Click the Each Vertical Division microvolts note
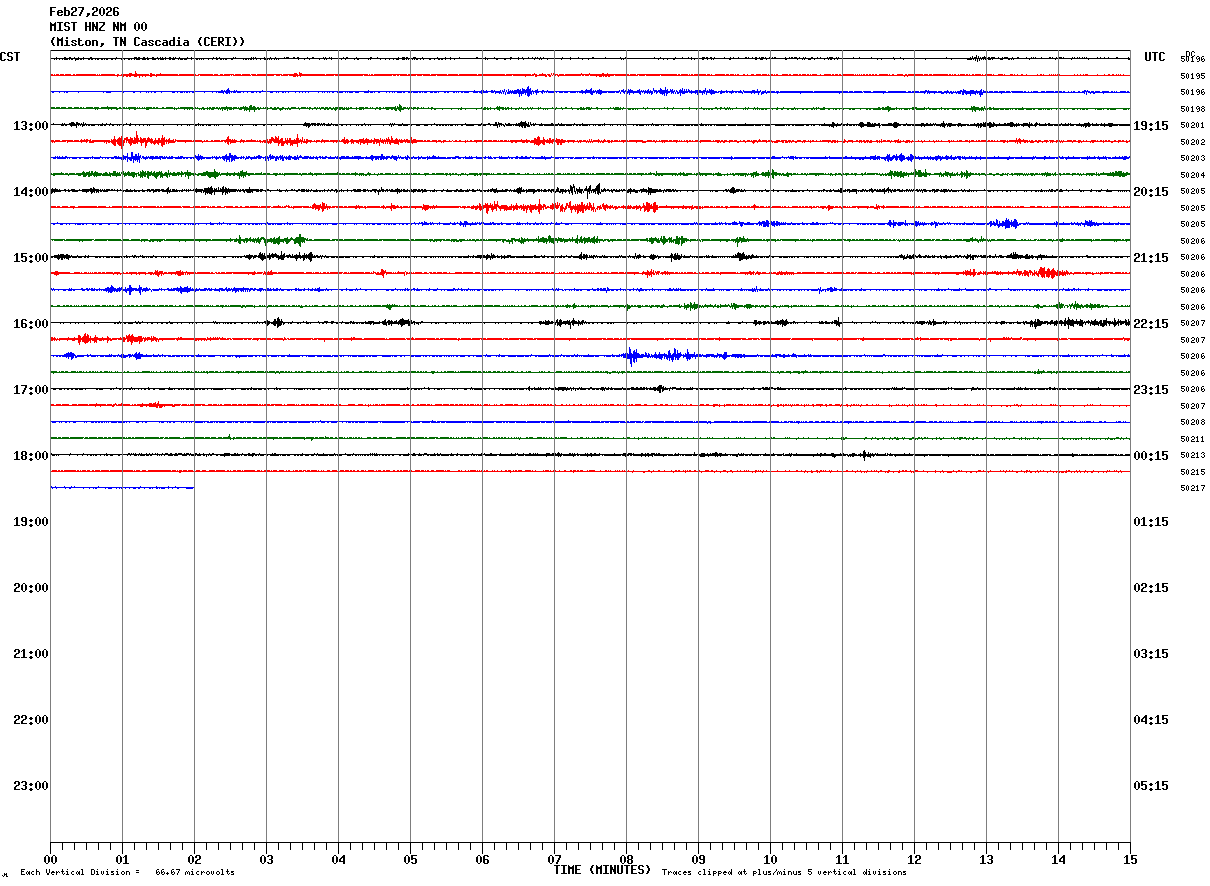Image resolution: width=1210 pixels, height=886 pixels. tap(127, 873)
